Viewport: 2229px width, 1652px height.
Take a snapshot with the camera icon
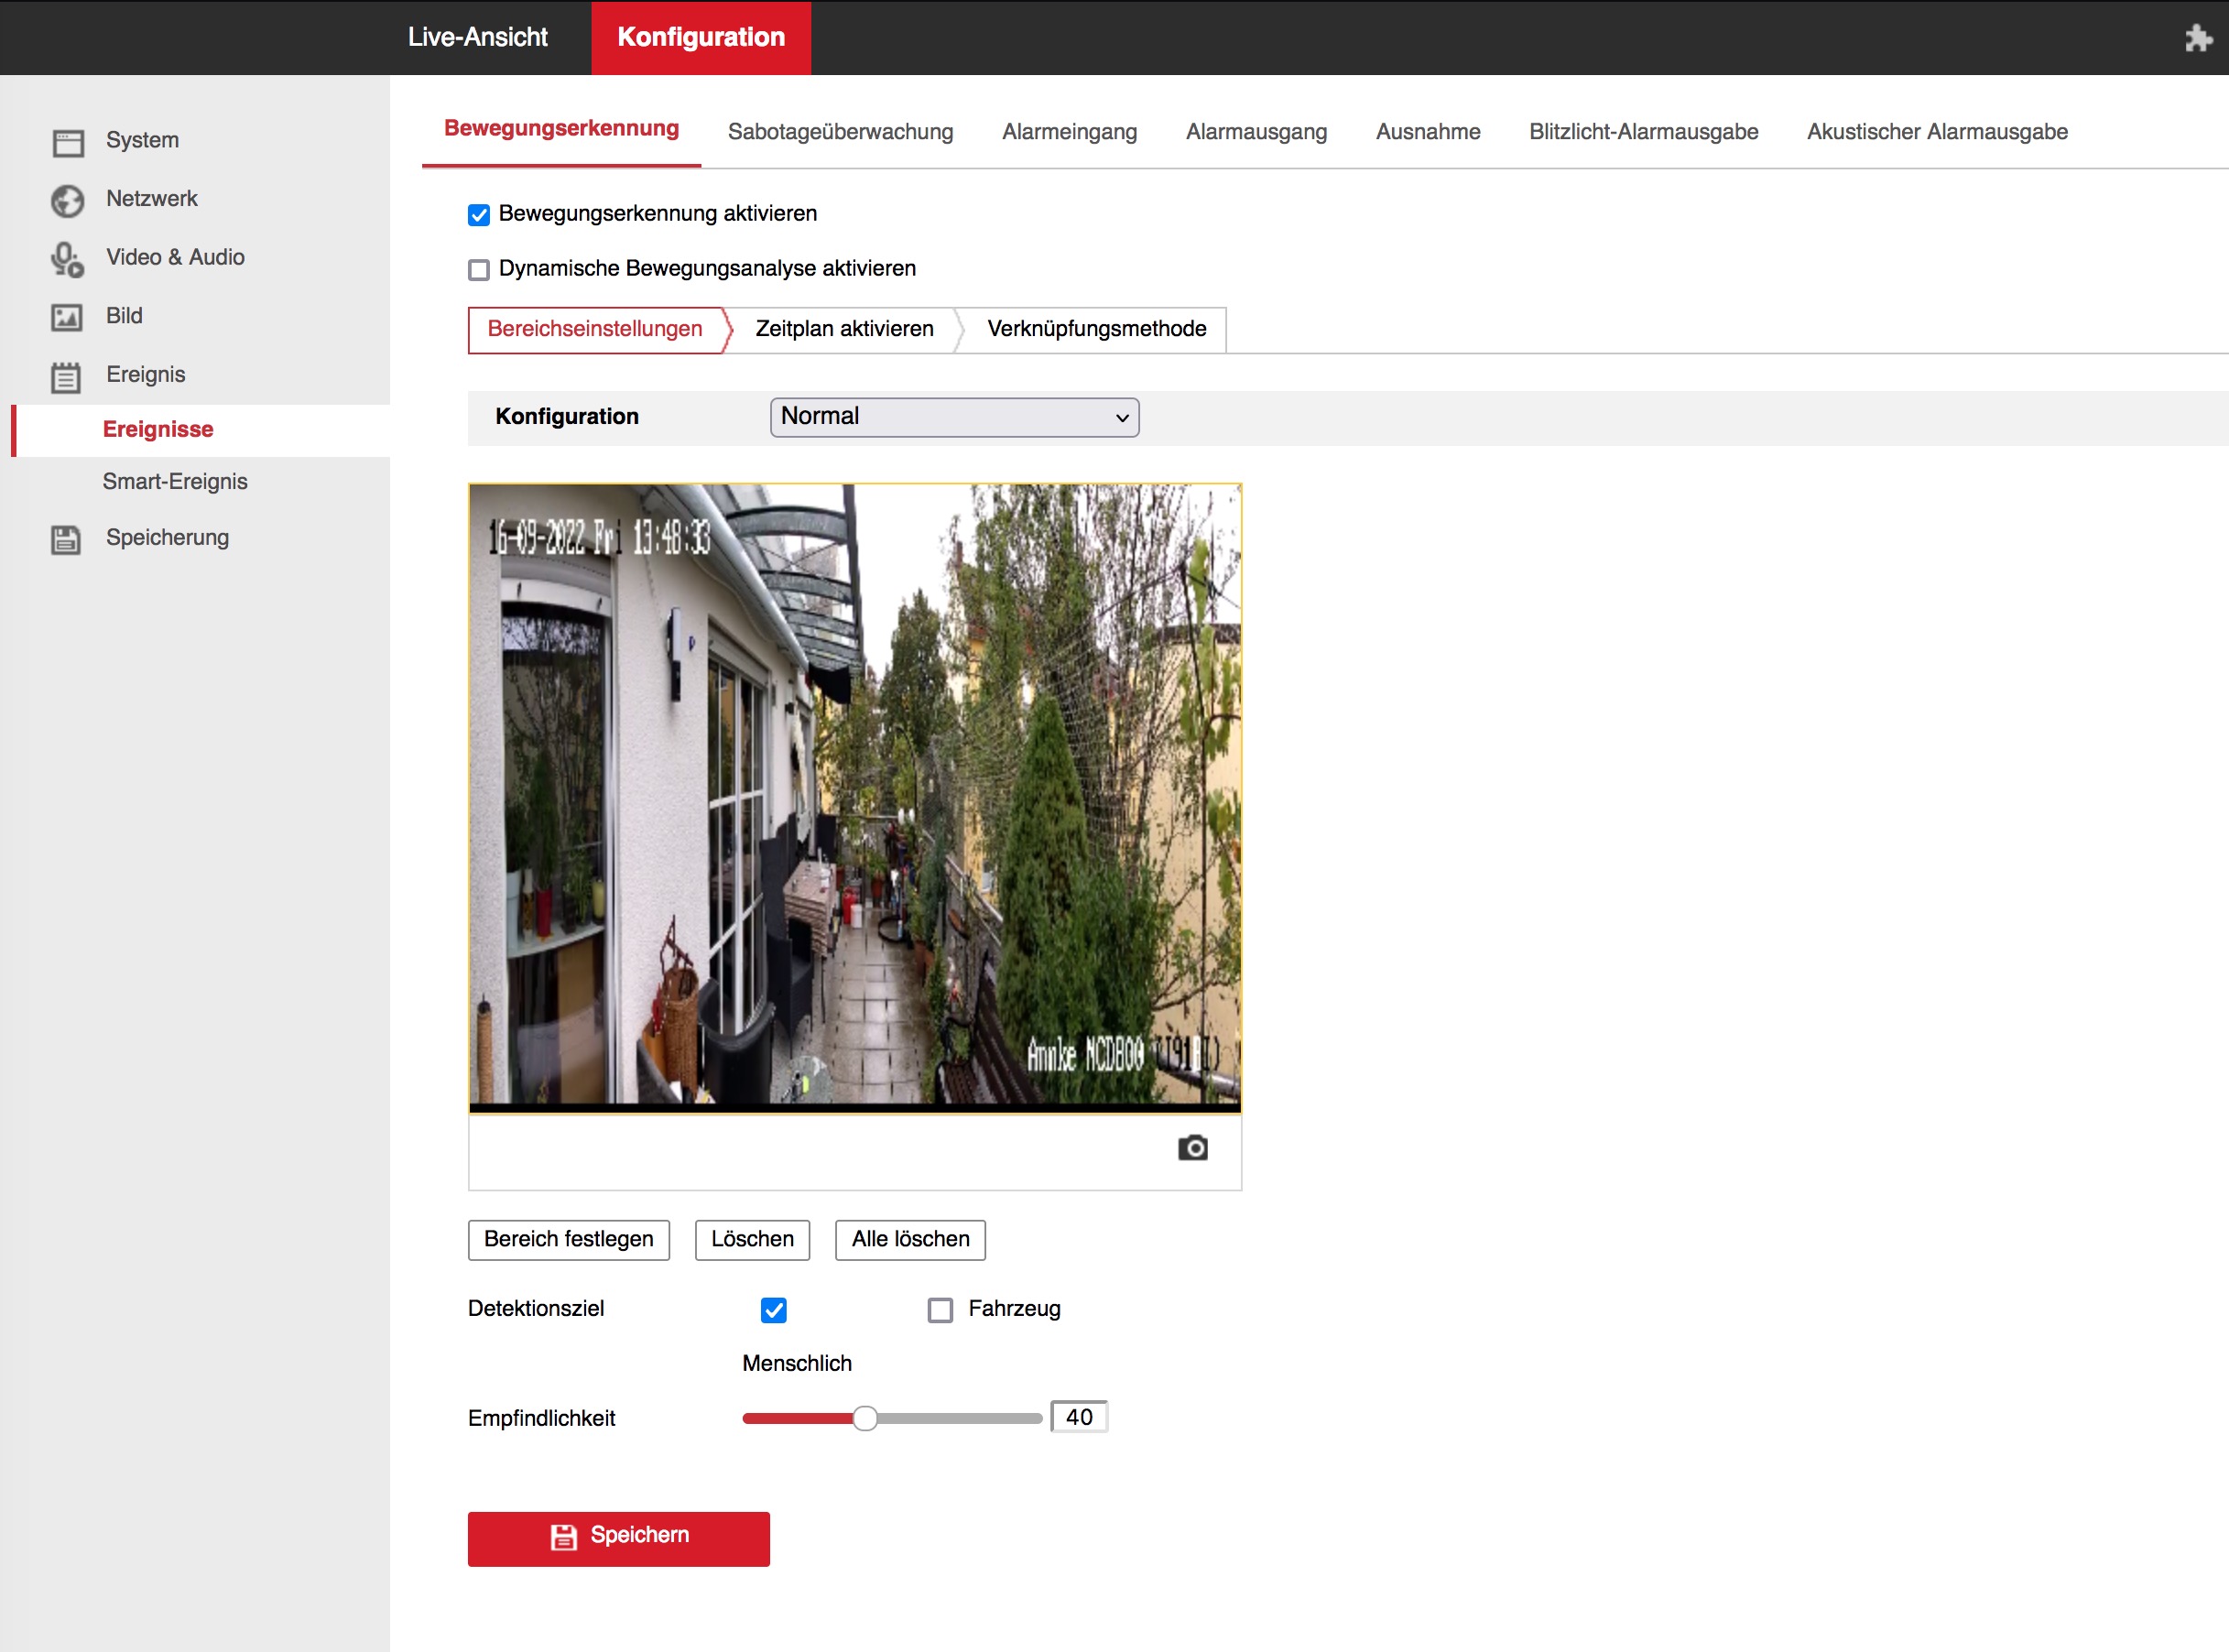pyautogui.click(x=1192, y=1147)
